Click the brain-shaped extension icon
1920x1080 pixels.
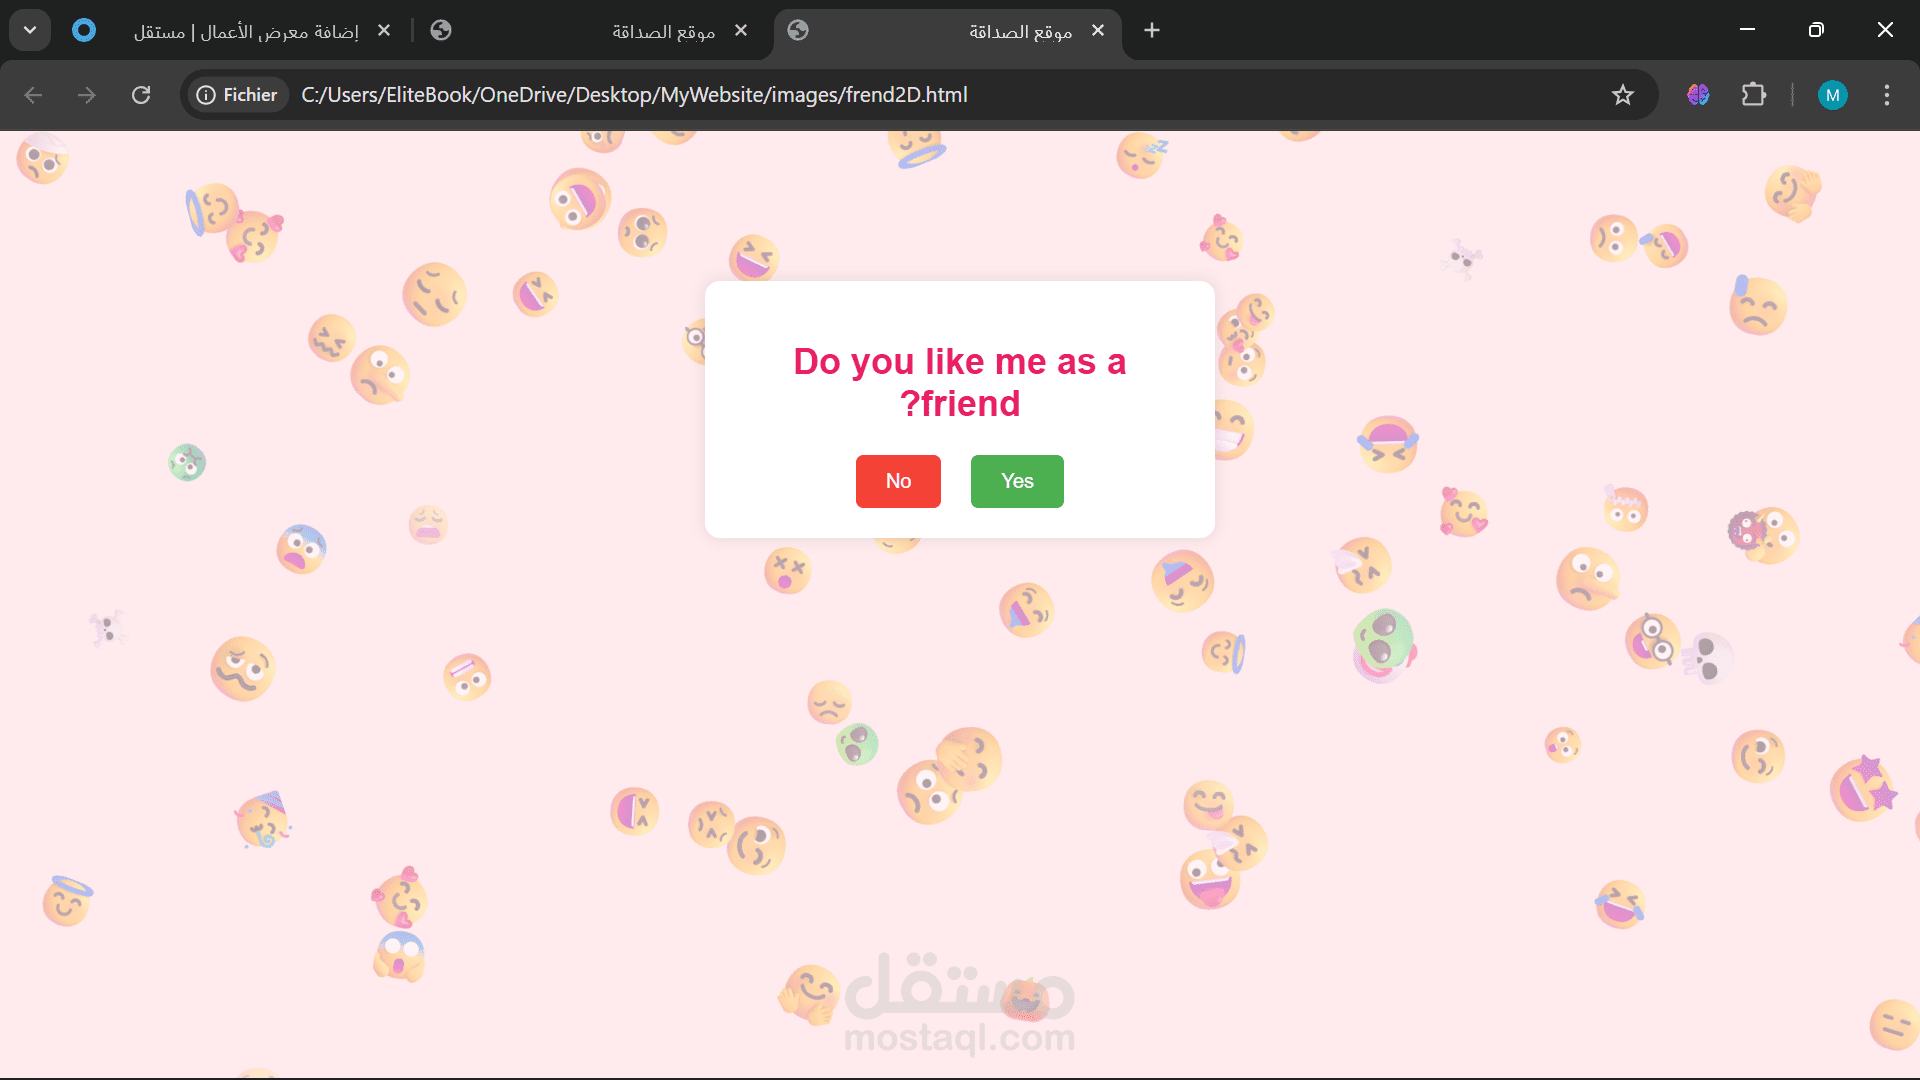[x=1697, y=95]
